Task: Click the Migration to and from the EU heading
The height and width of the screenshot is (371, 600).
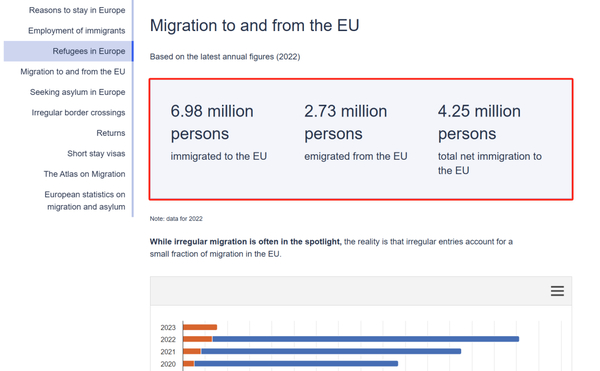Action: coord(254,26)
